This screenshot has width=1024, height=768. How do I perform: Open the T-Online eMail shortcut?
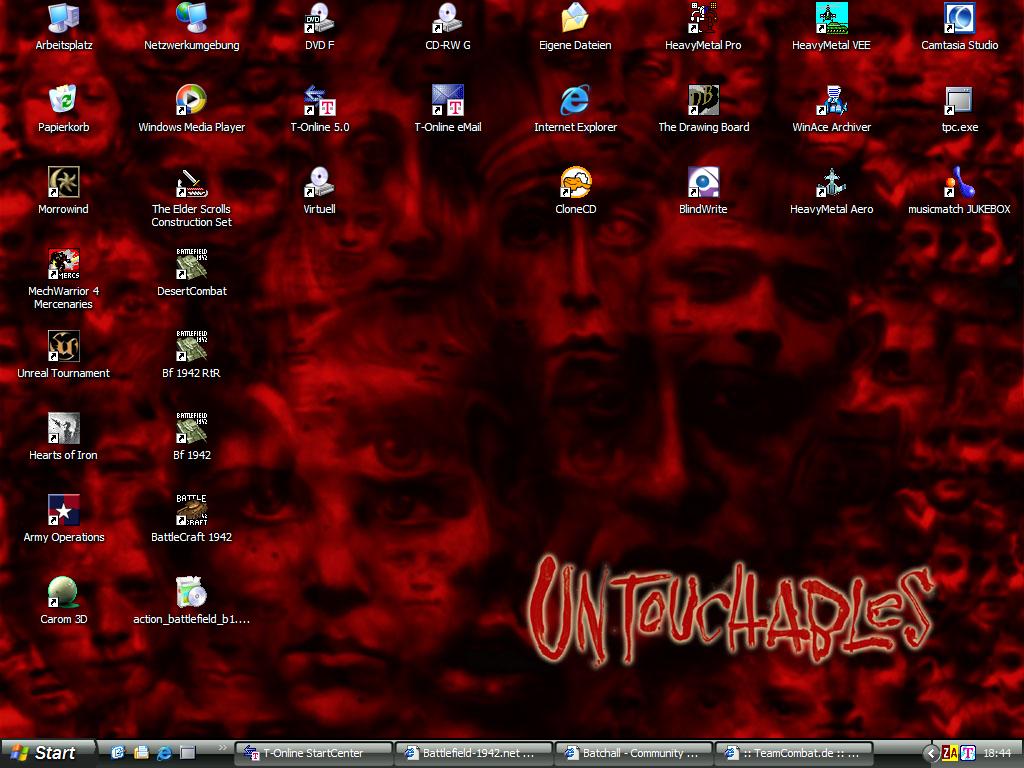447,108
